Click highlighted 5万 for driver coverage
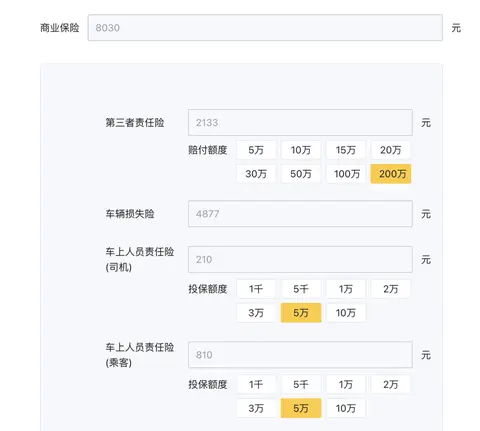 [x=301, y=313]
